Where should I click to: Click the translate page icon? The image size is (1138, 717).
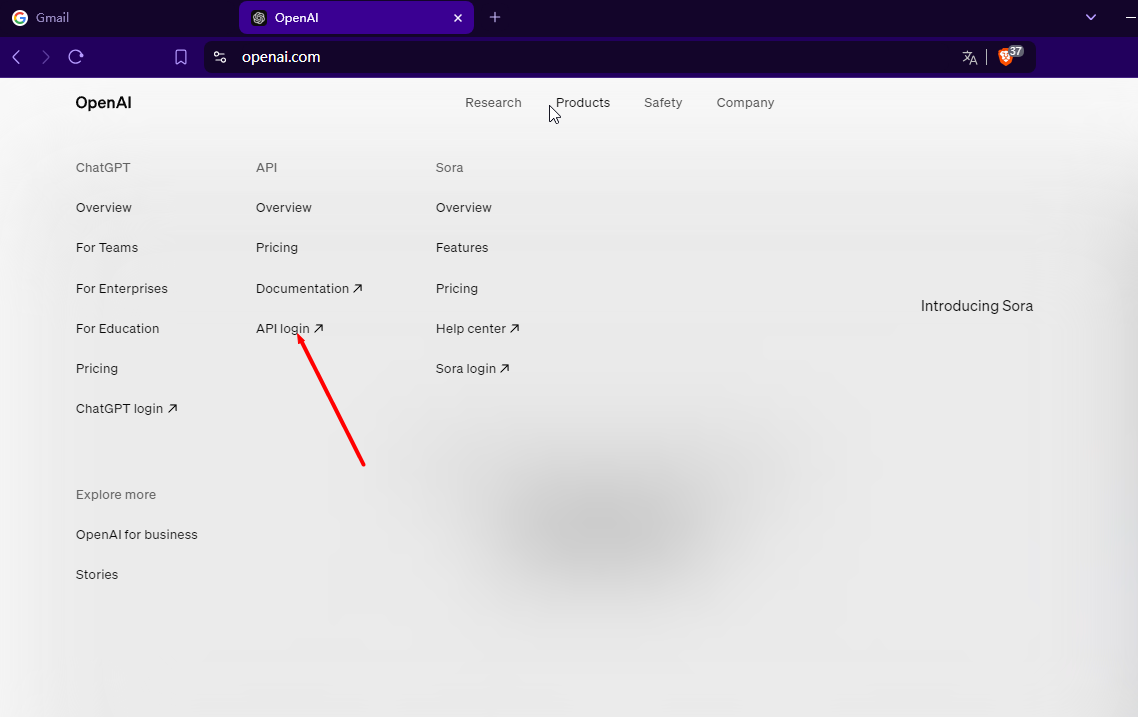pyautogui.click(x=970, y=57)
